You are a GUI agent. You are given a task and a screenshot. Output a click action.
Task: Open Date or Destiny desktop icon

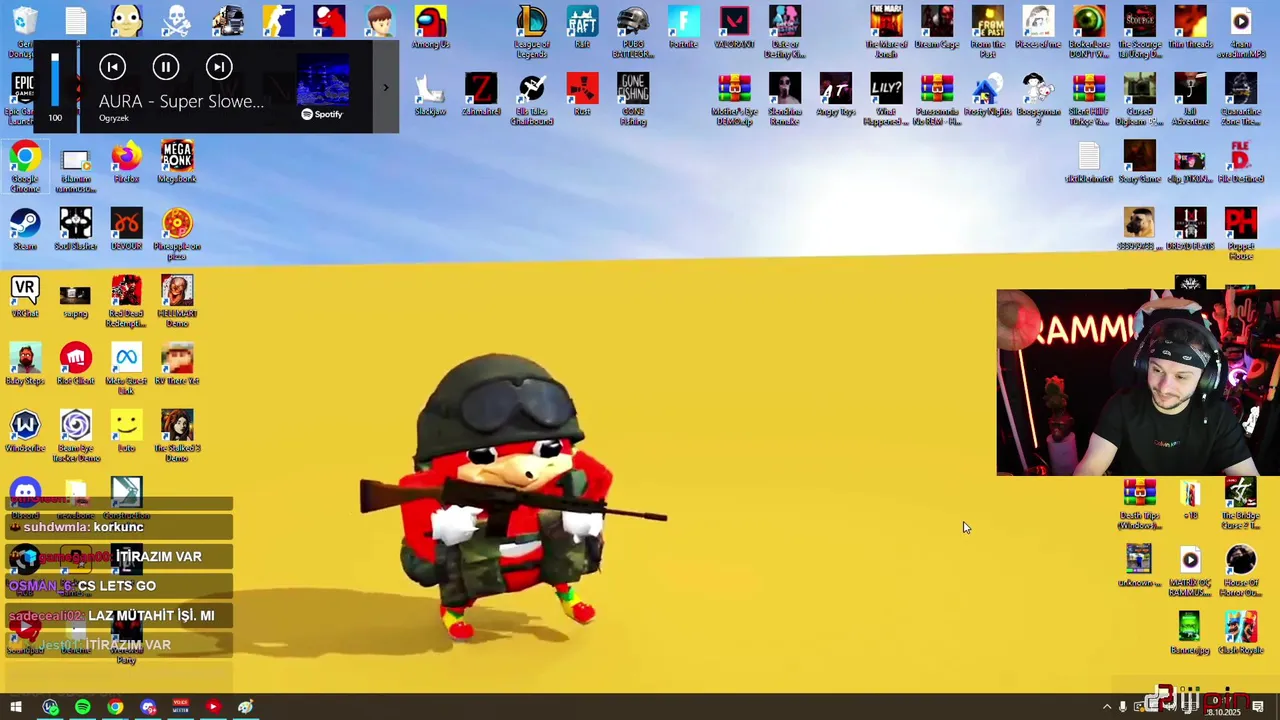click(x=785, y=32)
